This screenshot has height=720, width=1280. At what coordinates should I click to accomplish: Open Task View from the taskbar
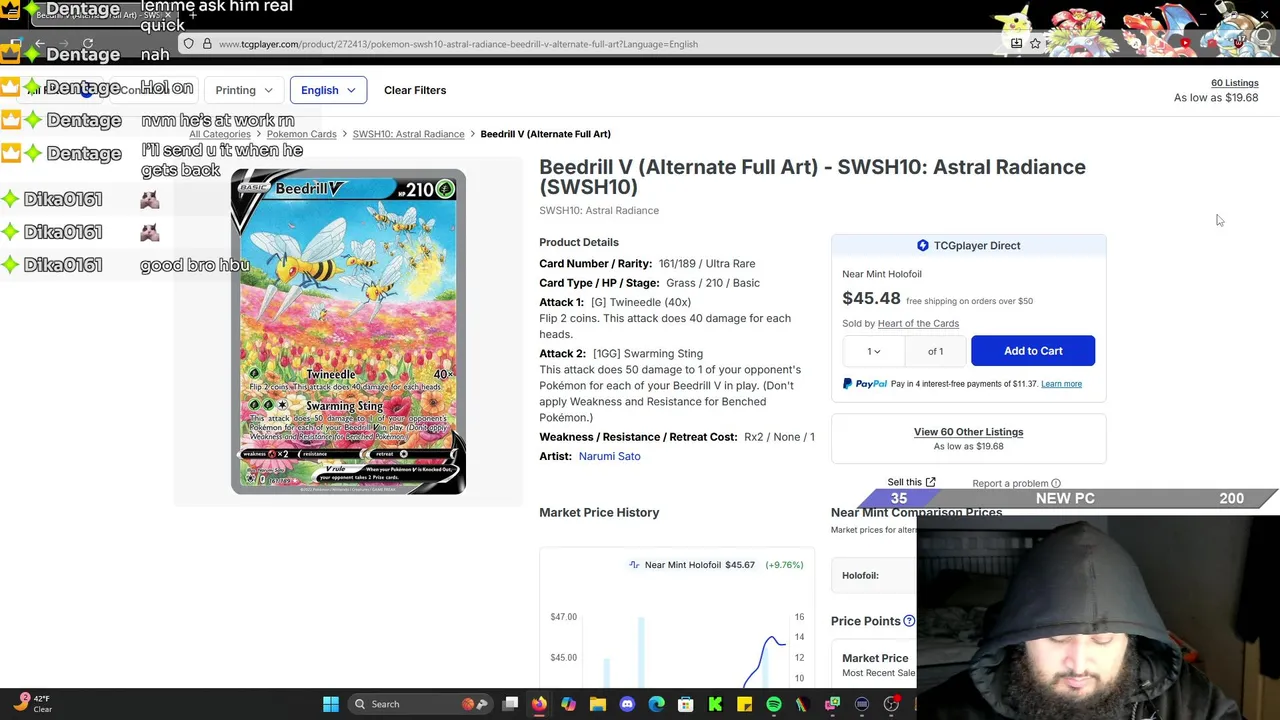pos(510,704)
